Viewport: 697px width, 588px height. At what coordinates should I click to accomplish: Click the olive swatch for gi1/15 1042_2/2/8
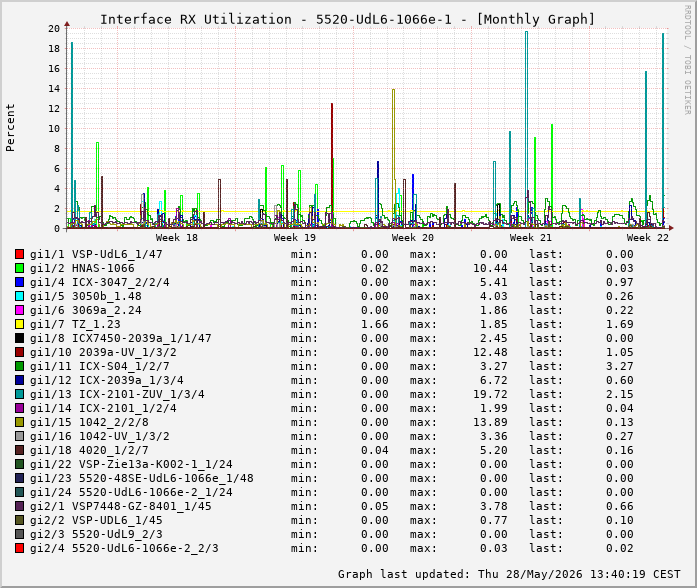click(19, 422)
